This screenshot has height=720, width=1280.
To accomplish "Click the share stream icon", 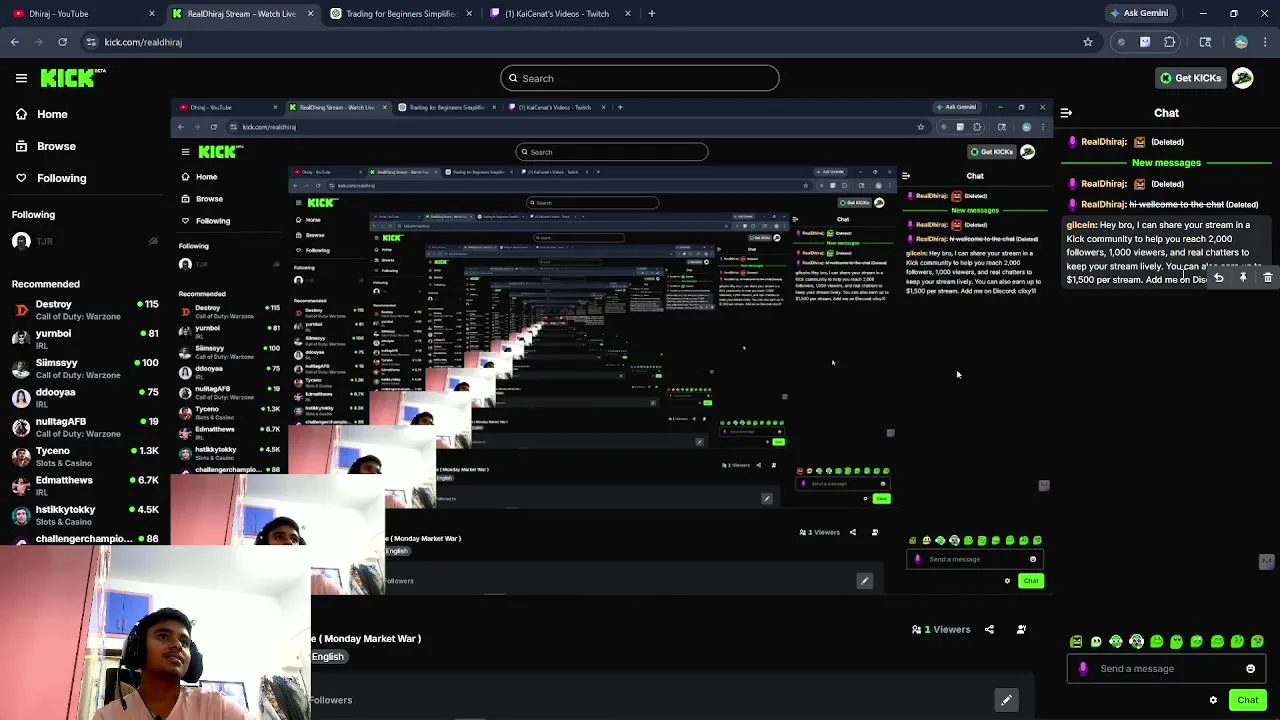I will [x=989, y=629].
